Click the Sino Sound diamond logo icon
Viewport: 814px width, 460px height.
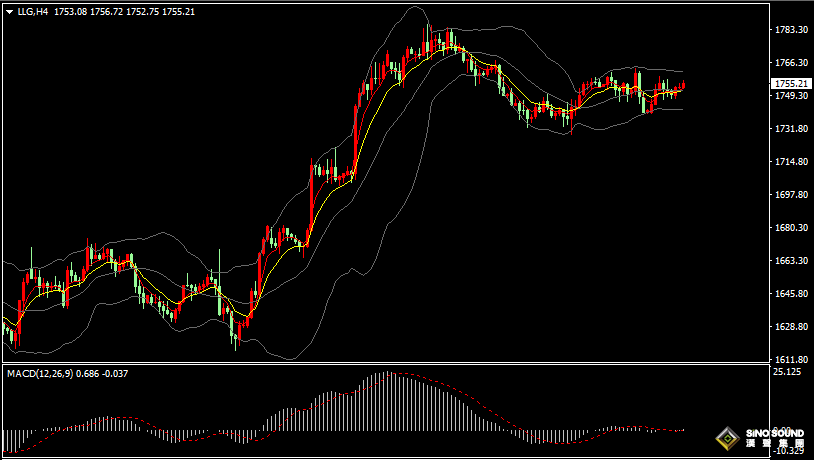click(x=727, y=439)
